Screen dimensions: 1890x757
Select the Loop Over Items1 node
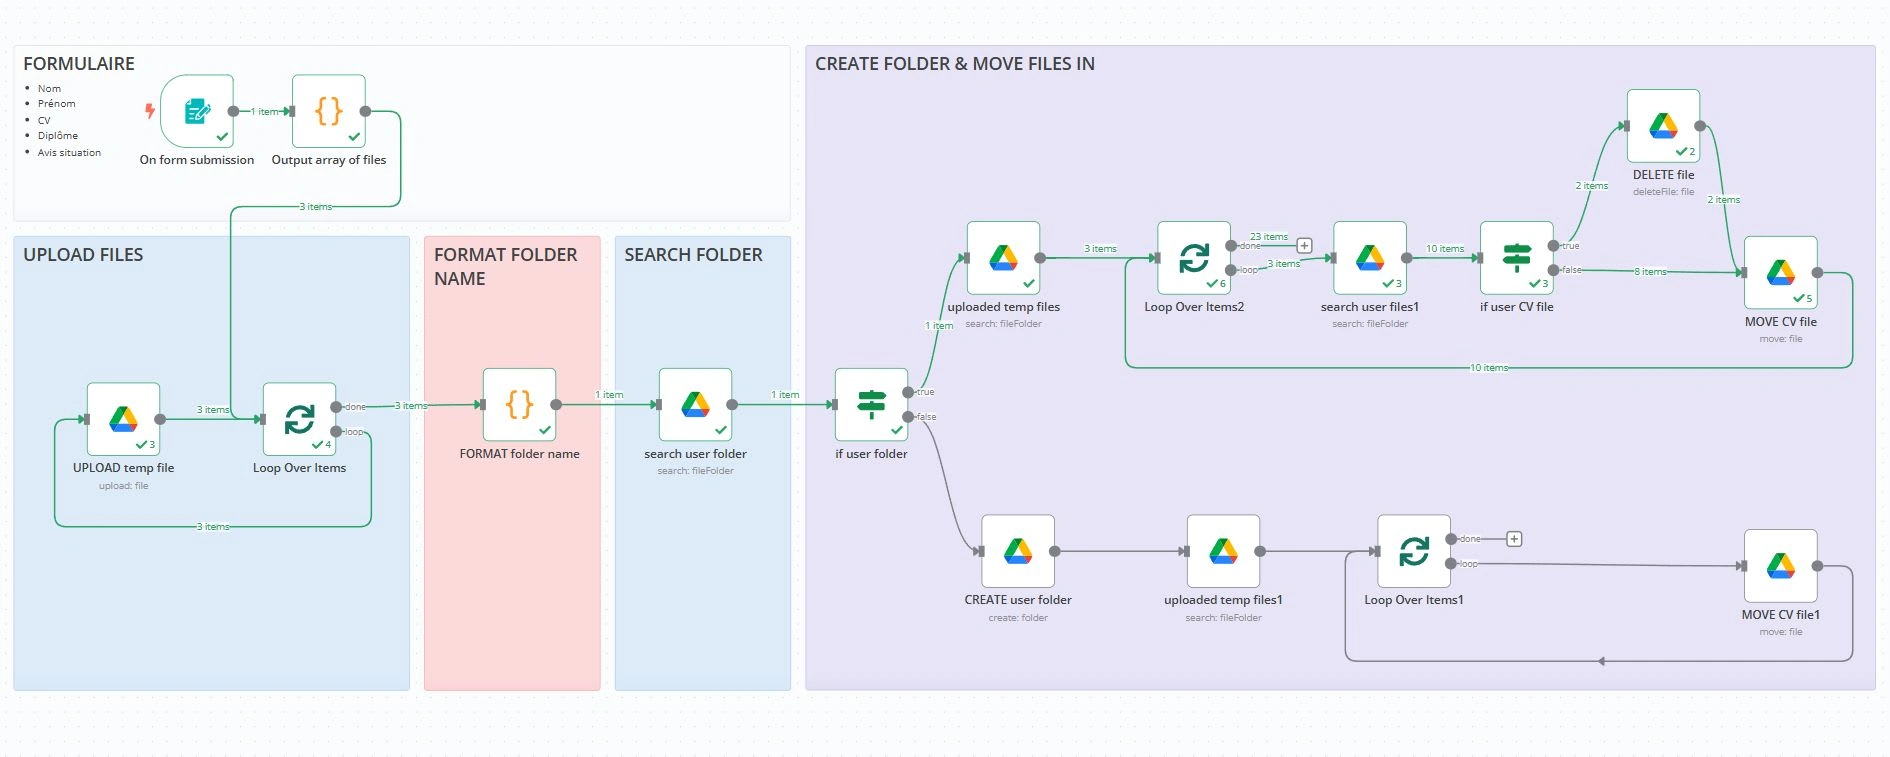pos(1414,551)
